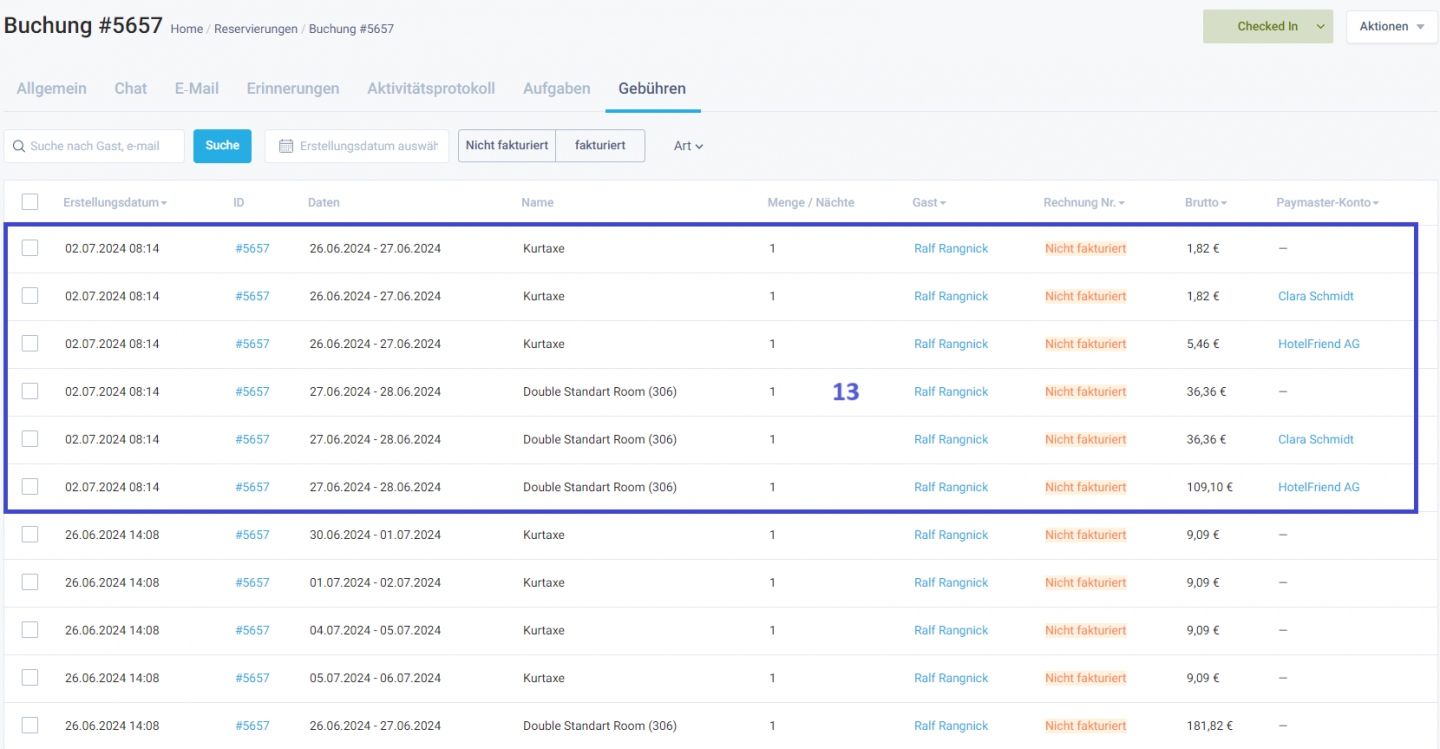
Task: Switch to the Allgemein tab
Action: pyautogui.click(x=52, y=88)
